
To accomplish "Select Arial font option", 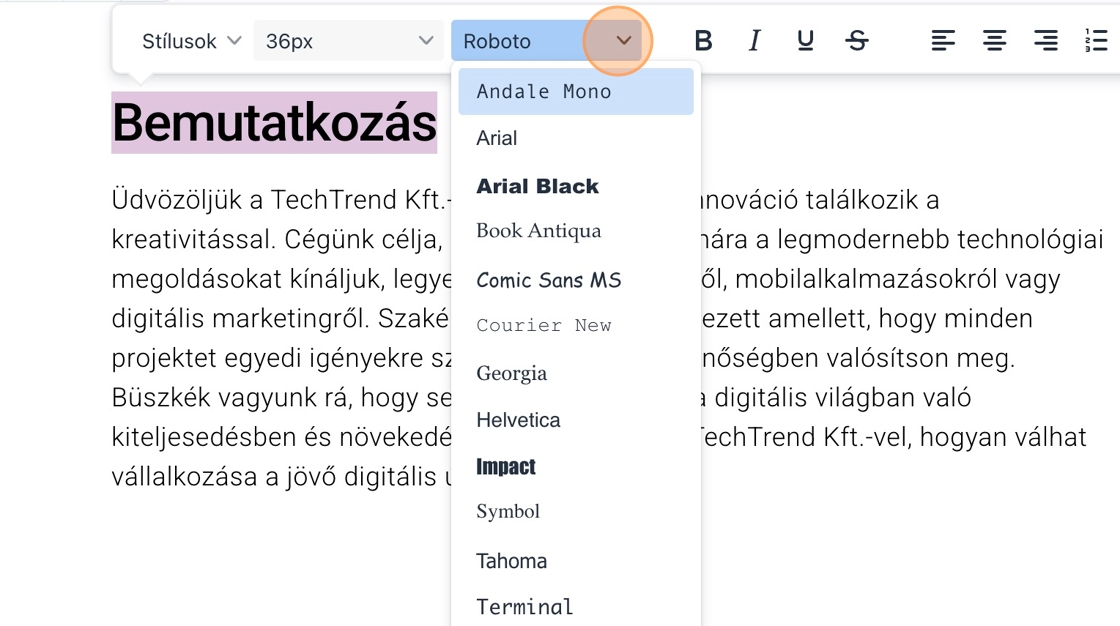I will (497, 139).
